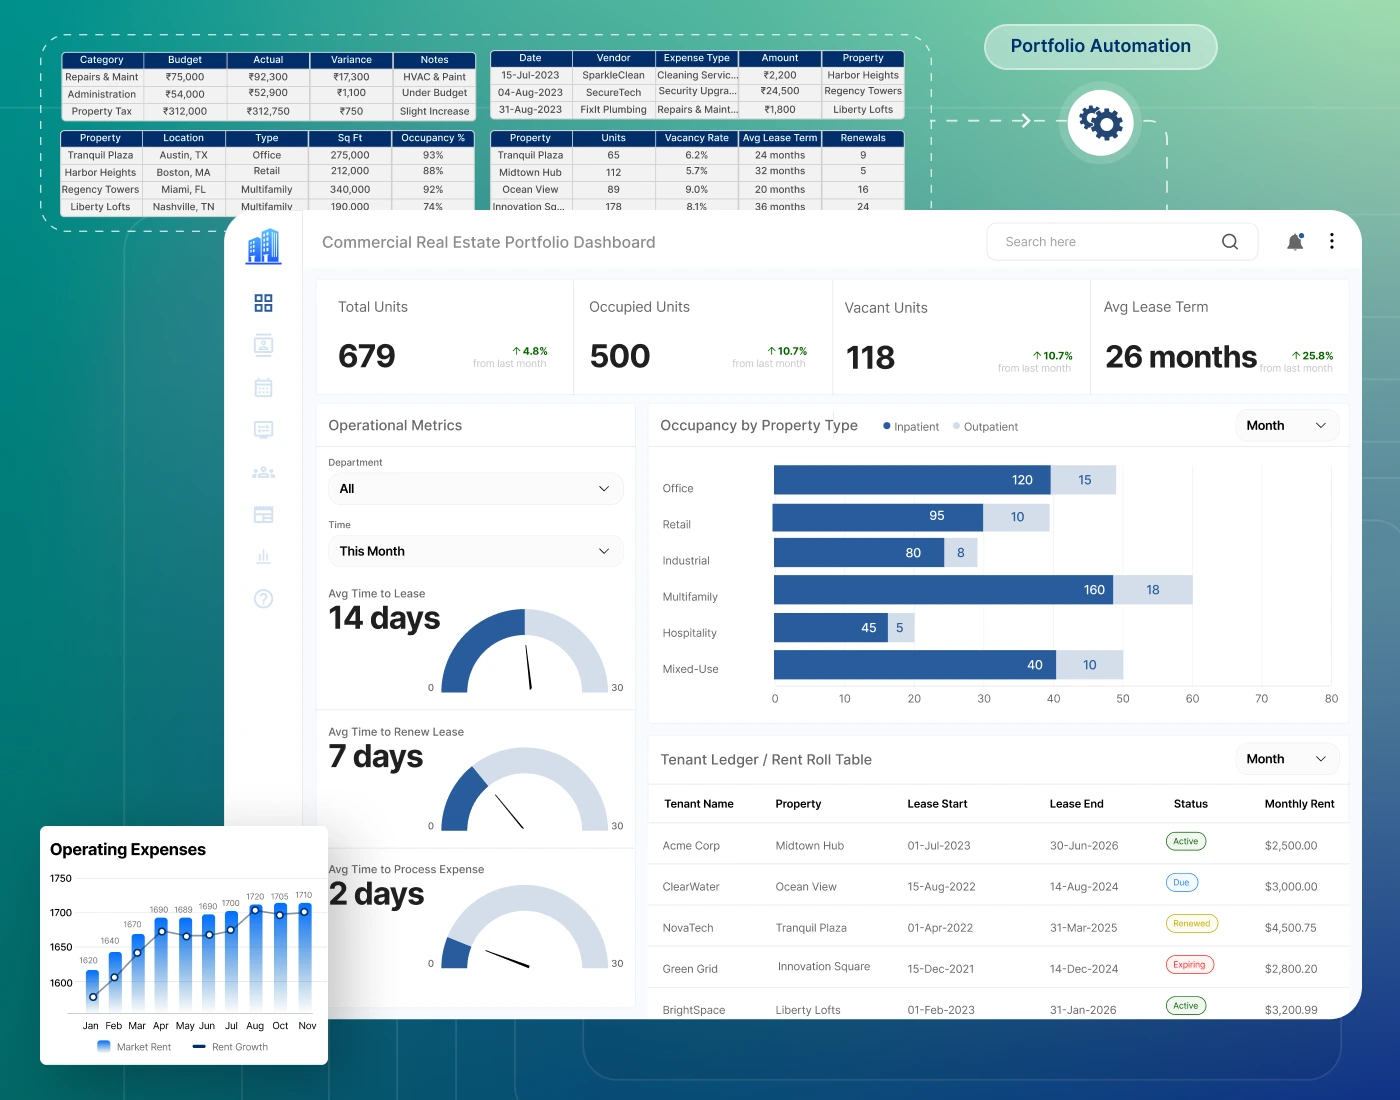Sort by Monthly Rent column header

click(1299, 804)
